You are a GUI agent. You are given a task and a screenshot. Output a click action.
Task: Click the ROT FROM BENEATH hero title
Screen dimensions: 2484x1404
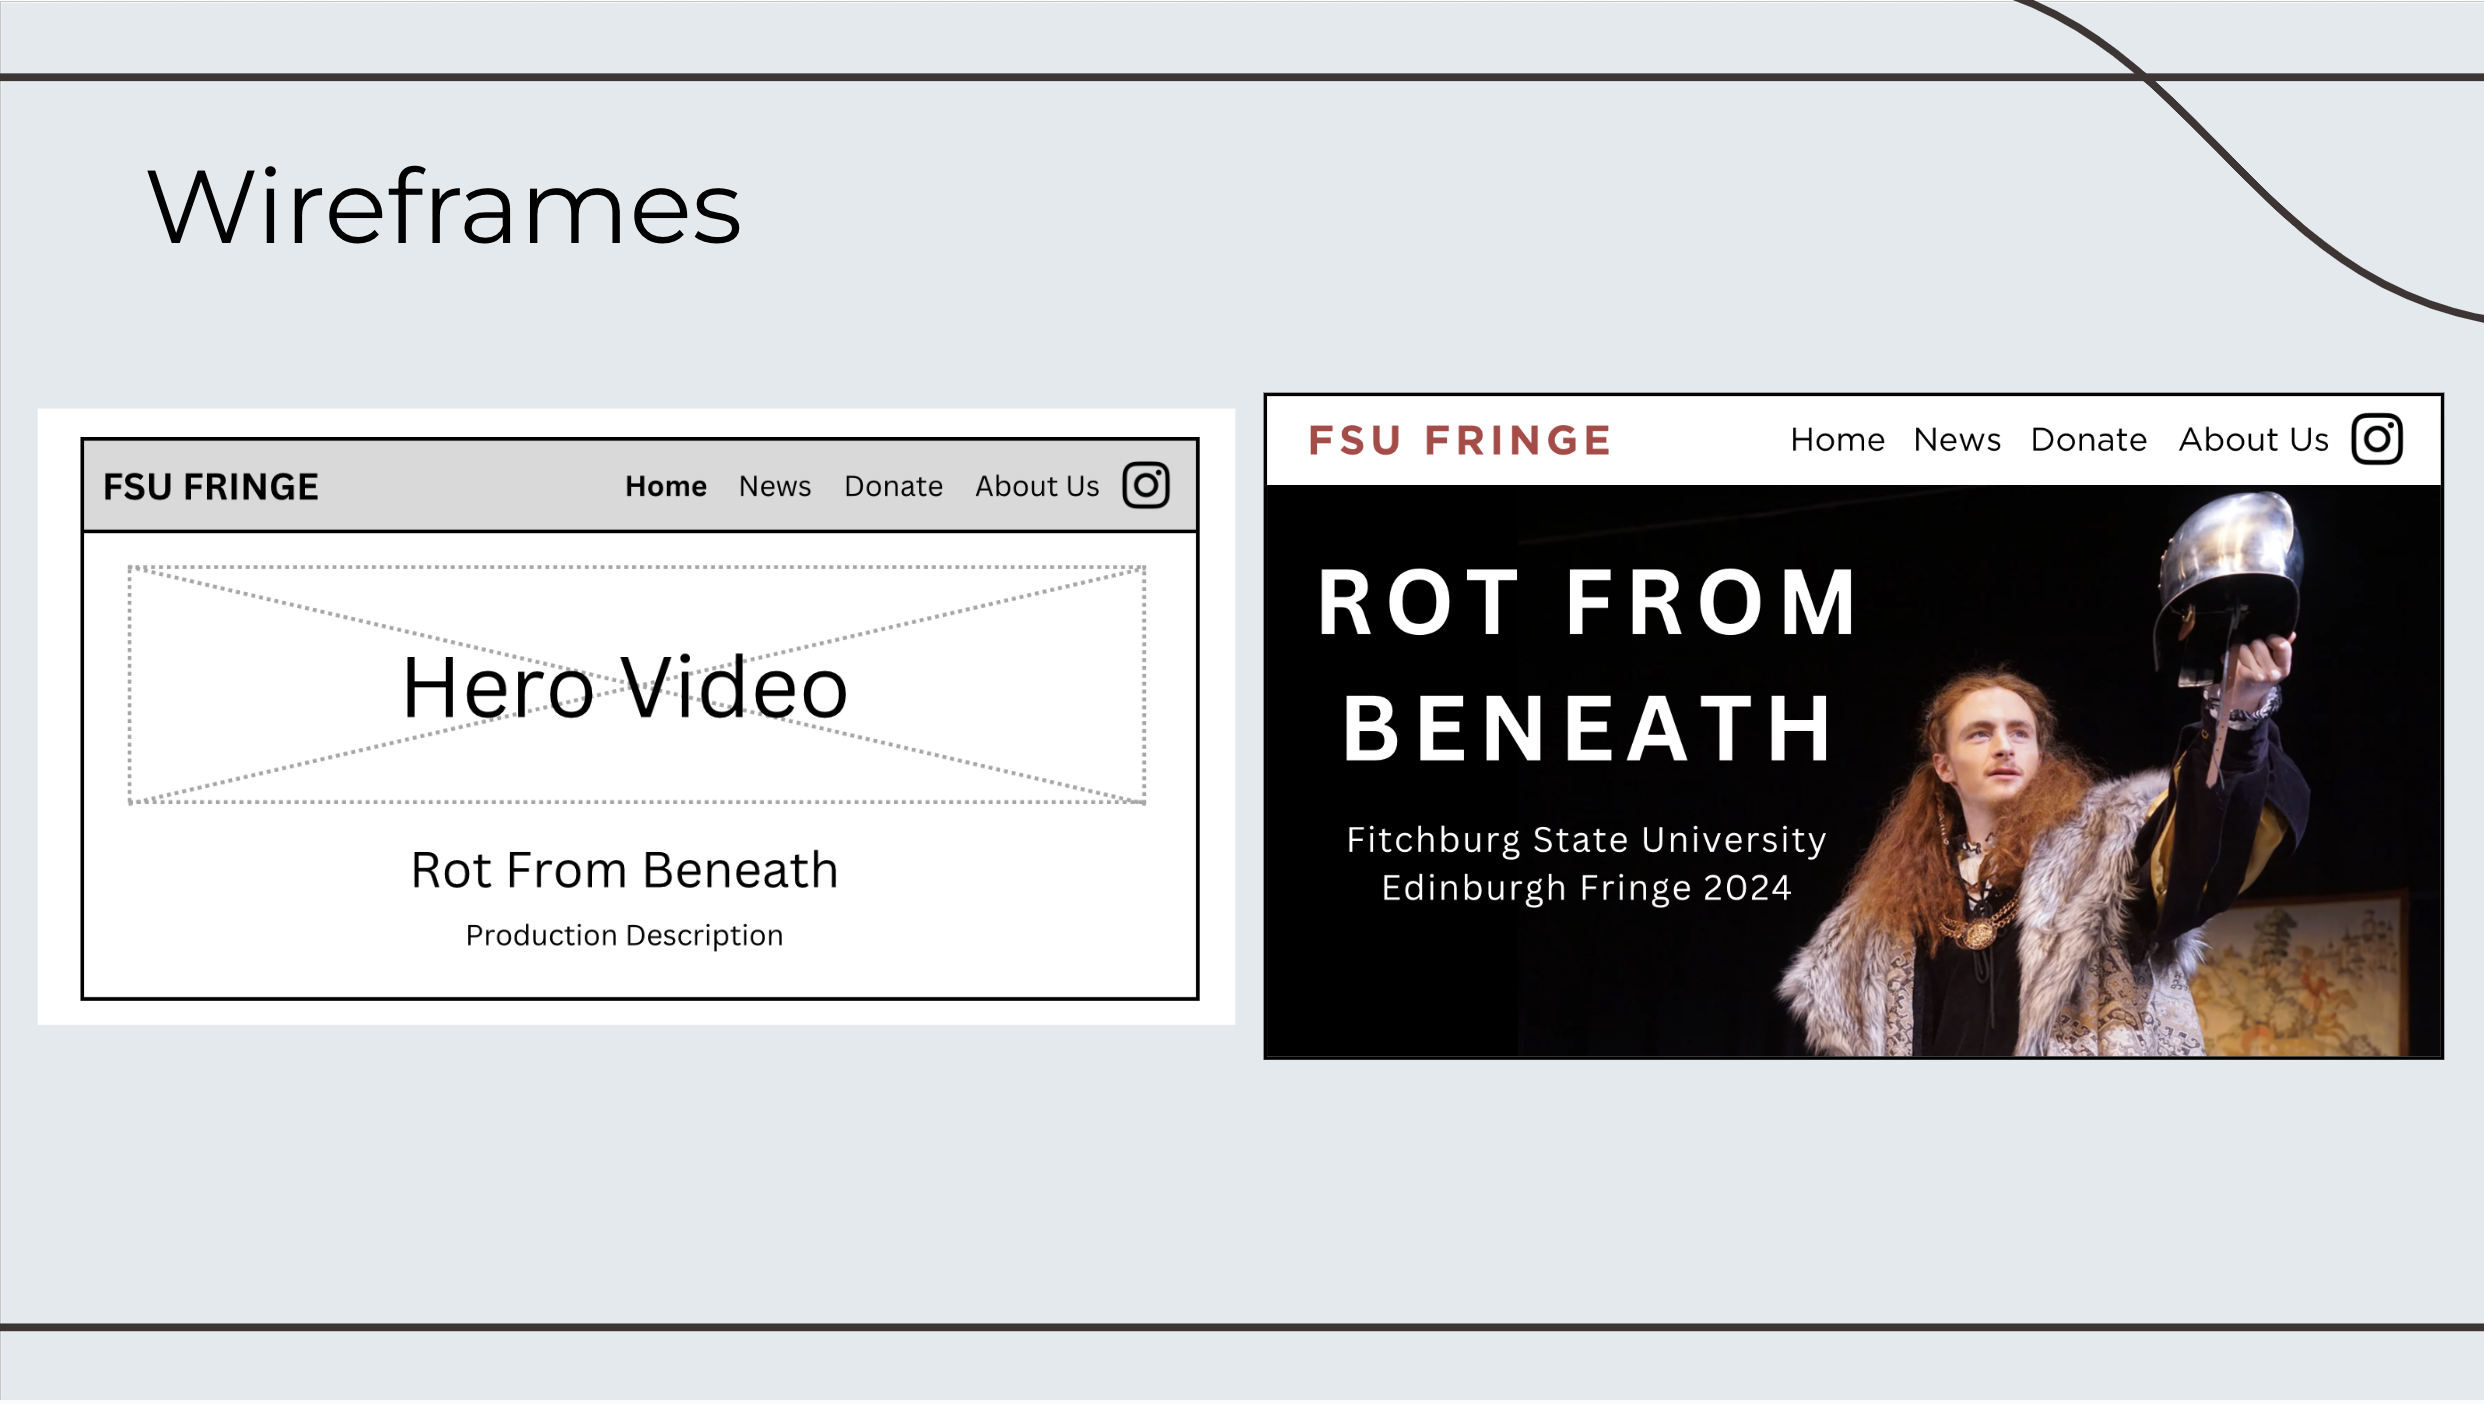pyautogui.click(x=1588, y=665)
